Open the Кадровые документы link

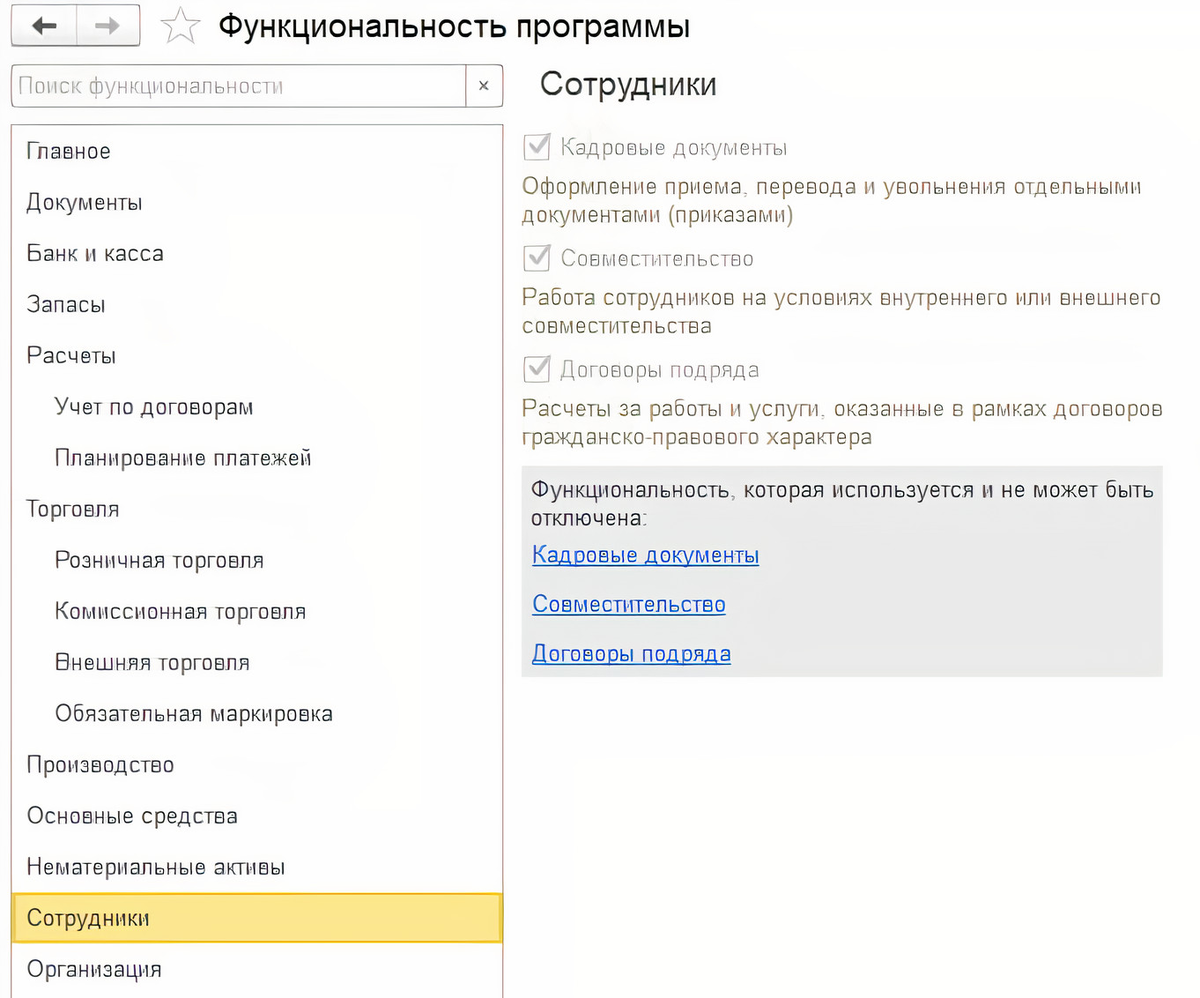pos(644,555)
